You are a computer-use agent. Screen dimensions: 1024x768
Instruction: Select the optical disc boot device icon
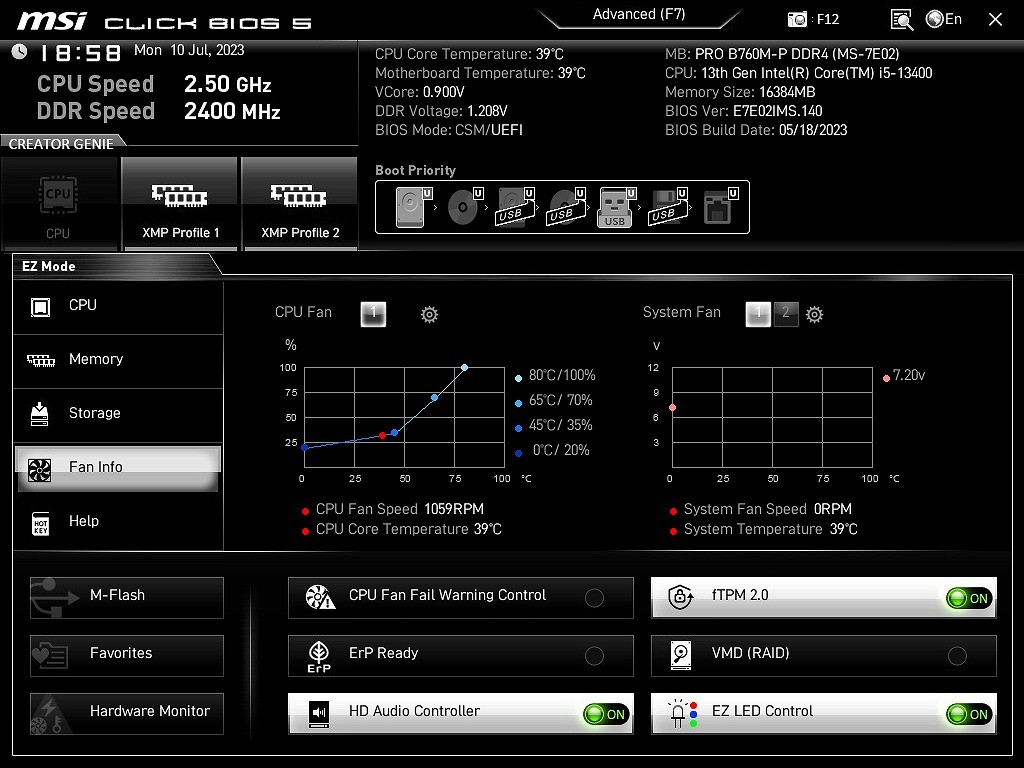click(x=464, y=207)
